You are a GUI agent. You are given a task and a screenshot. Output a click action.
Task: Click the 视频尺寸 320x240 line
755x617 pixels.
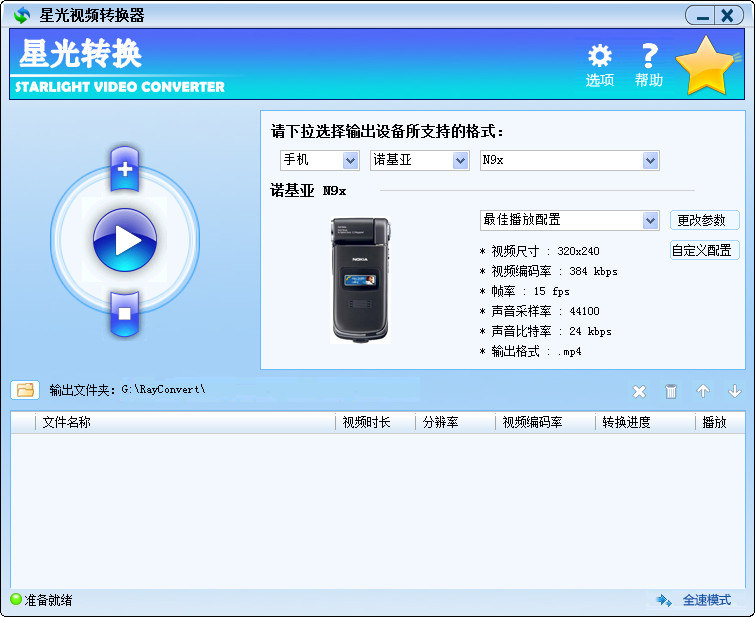[x=540, y=251]
